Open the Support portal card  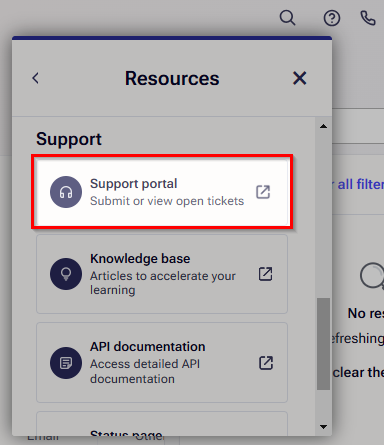(x=162, y=192)
